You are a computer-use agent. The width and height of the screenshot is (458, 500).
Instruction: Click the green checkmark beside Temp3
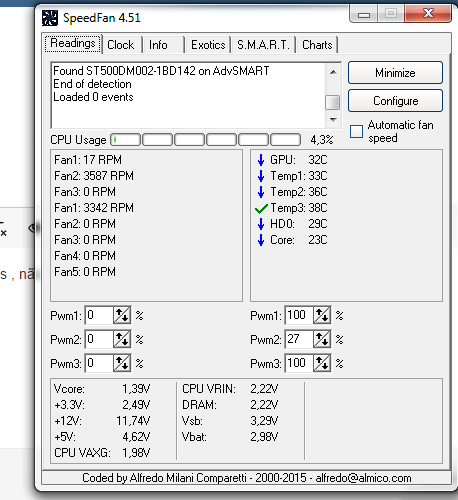(261, 209)
